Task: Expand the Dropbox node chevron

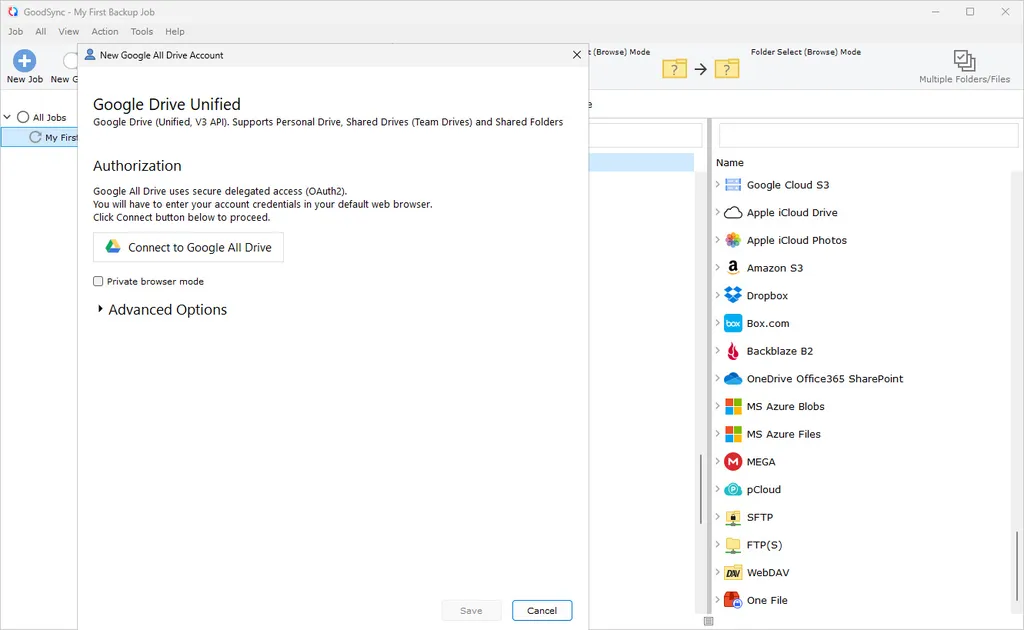Action: point(717,295)
